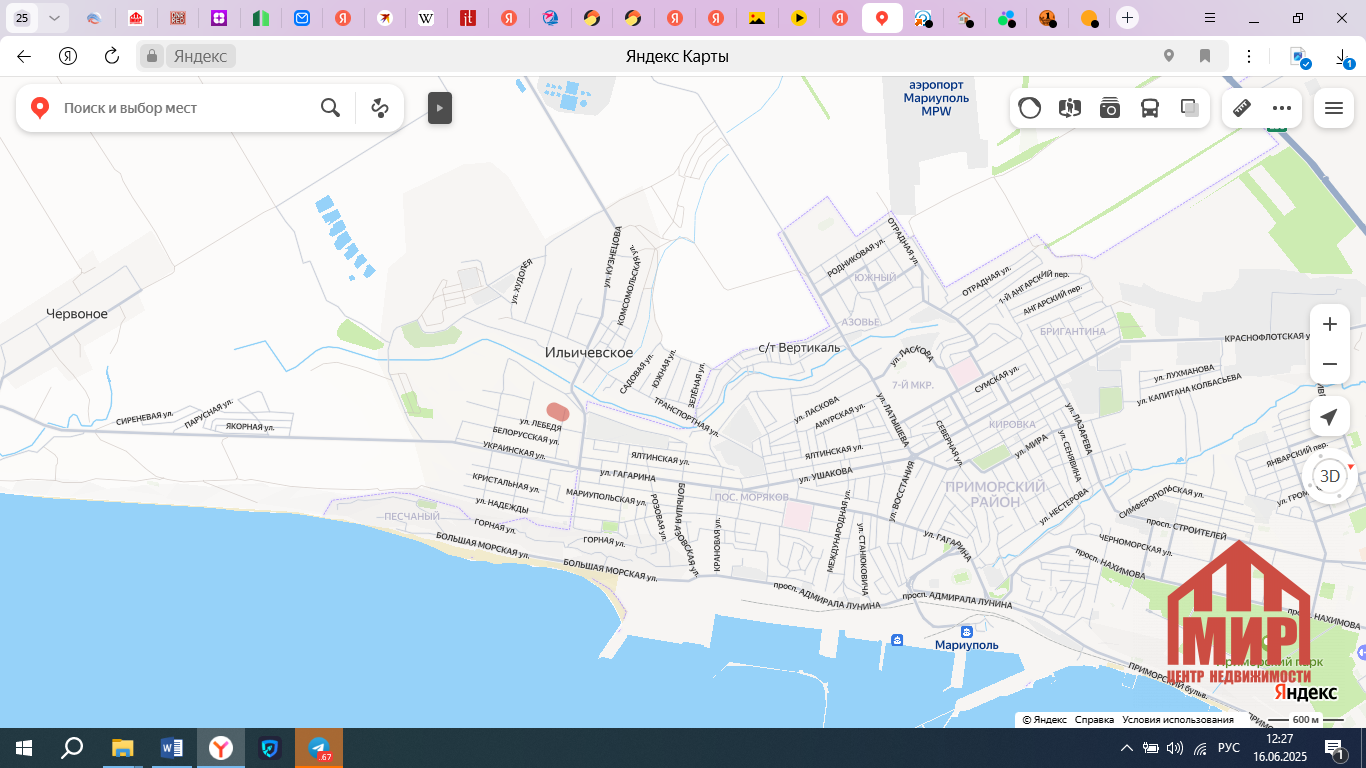Open the Условия использования link
Screen dimensions: 1366x768
pos(1178,720)
